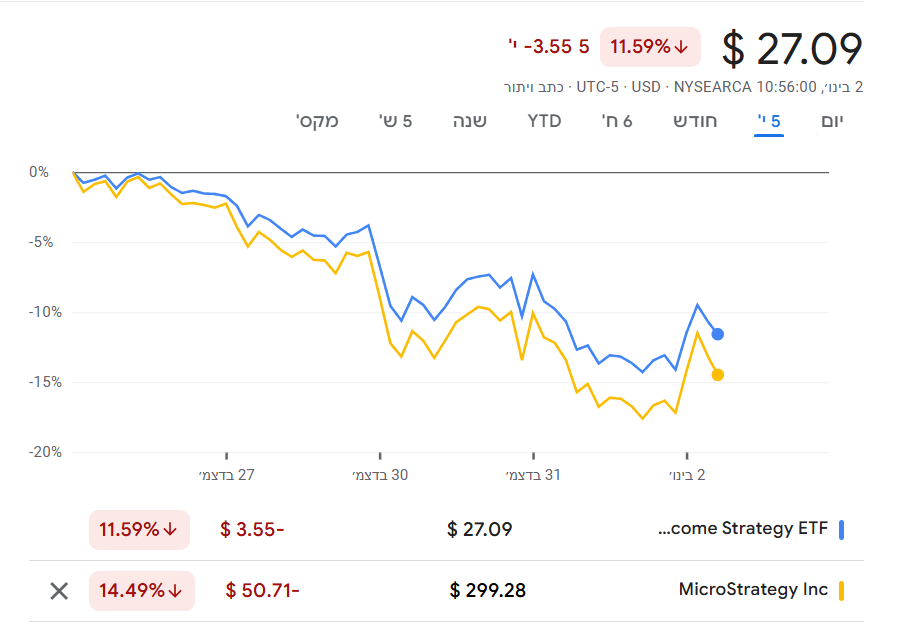Click the red down-arrow 11.59% badge beside $27.09
The width and height of the screenshot is (905, 626).
tap(650, 47)
